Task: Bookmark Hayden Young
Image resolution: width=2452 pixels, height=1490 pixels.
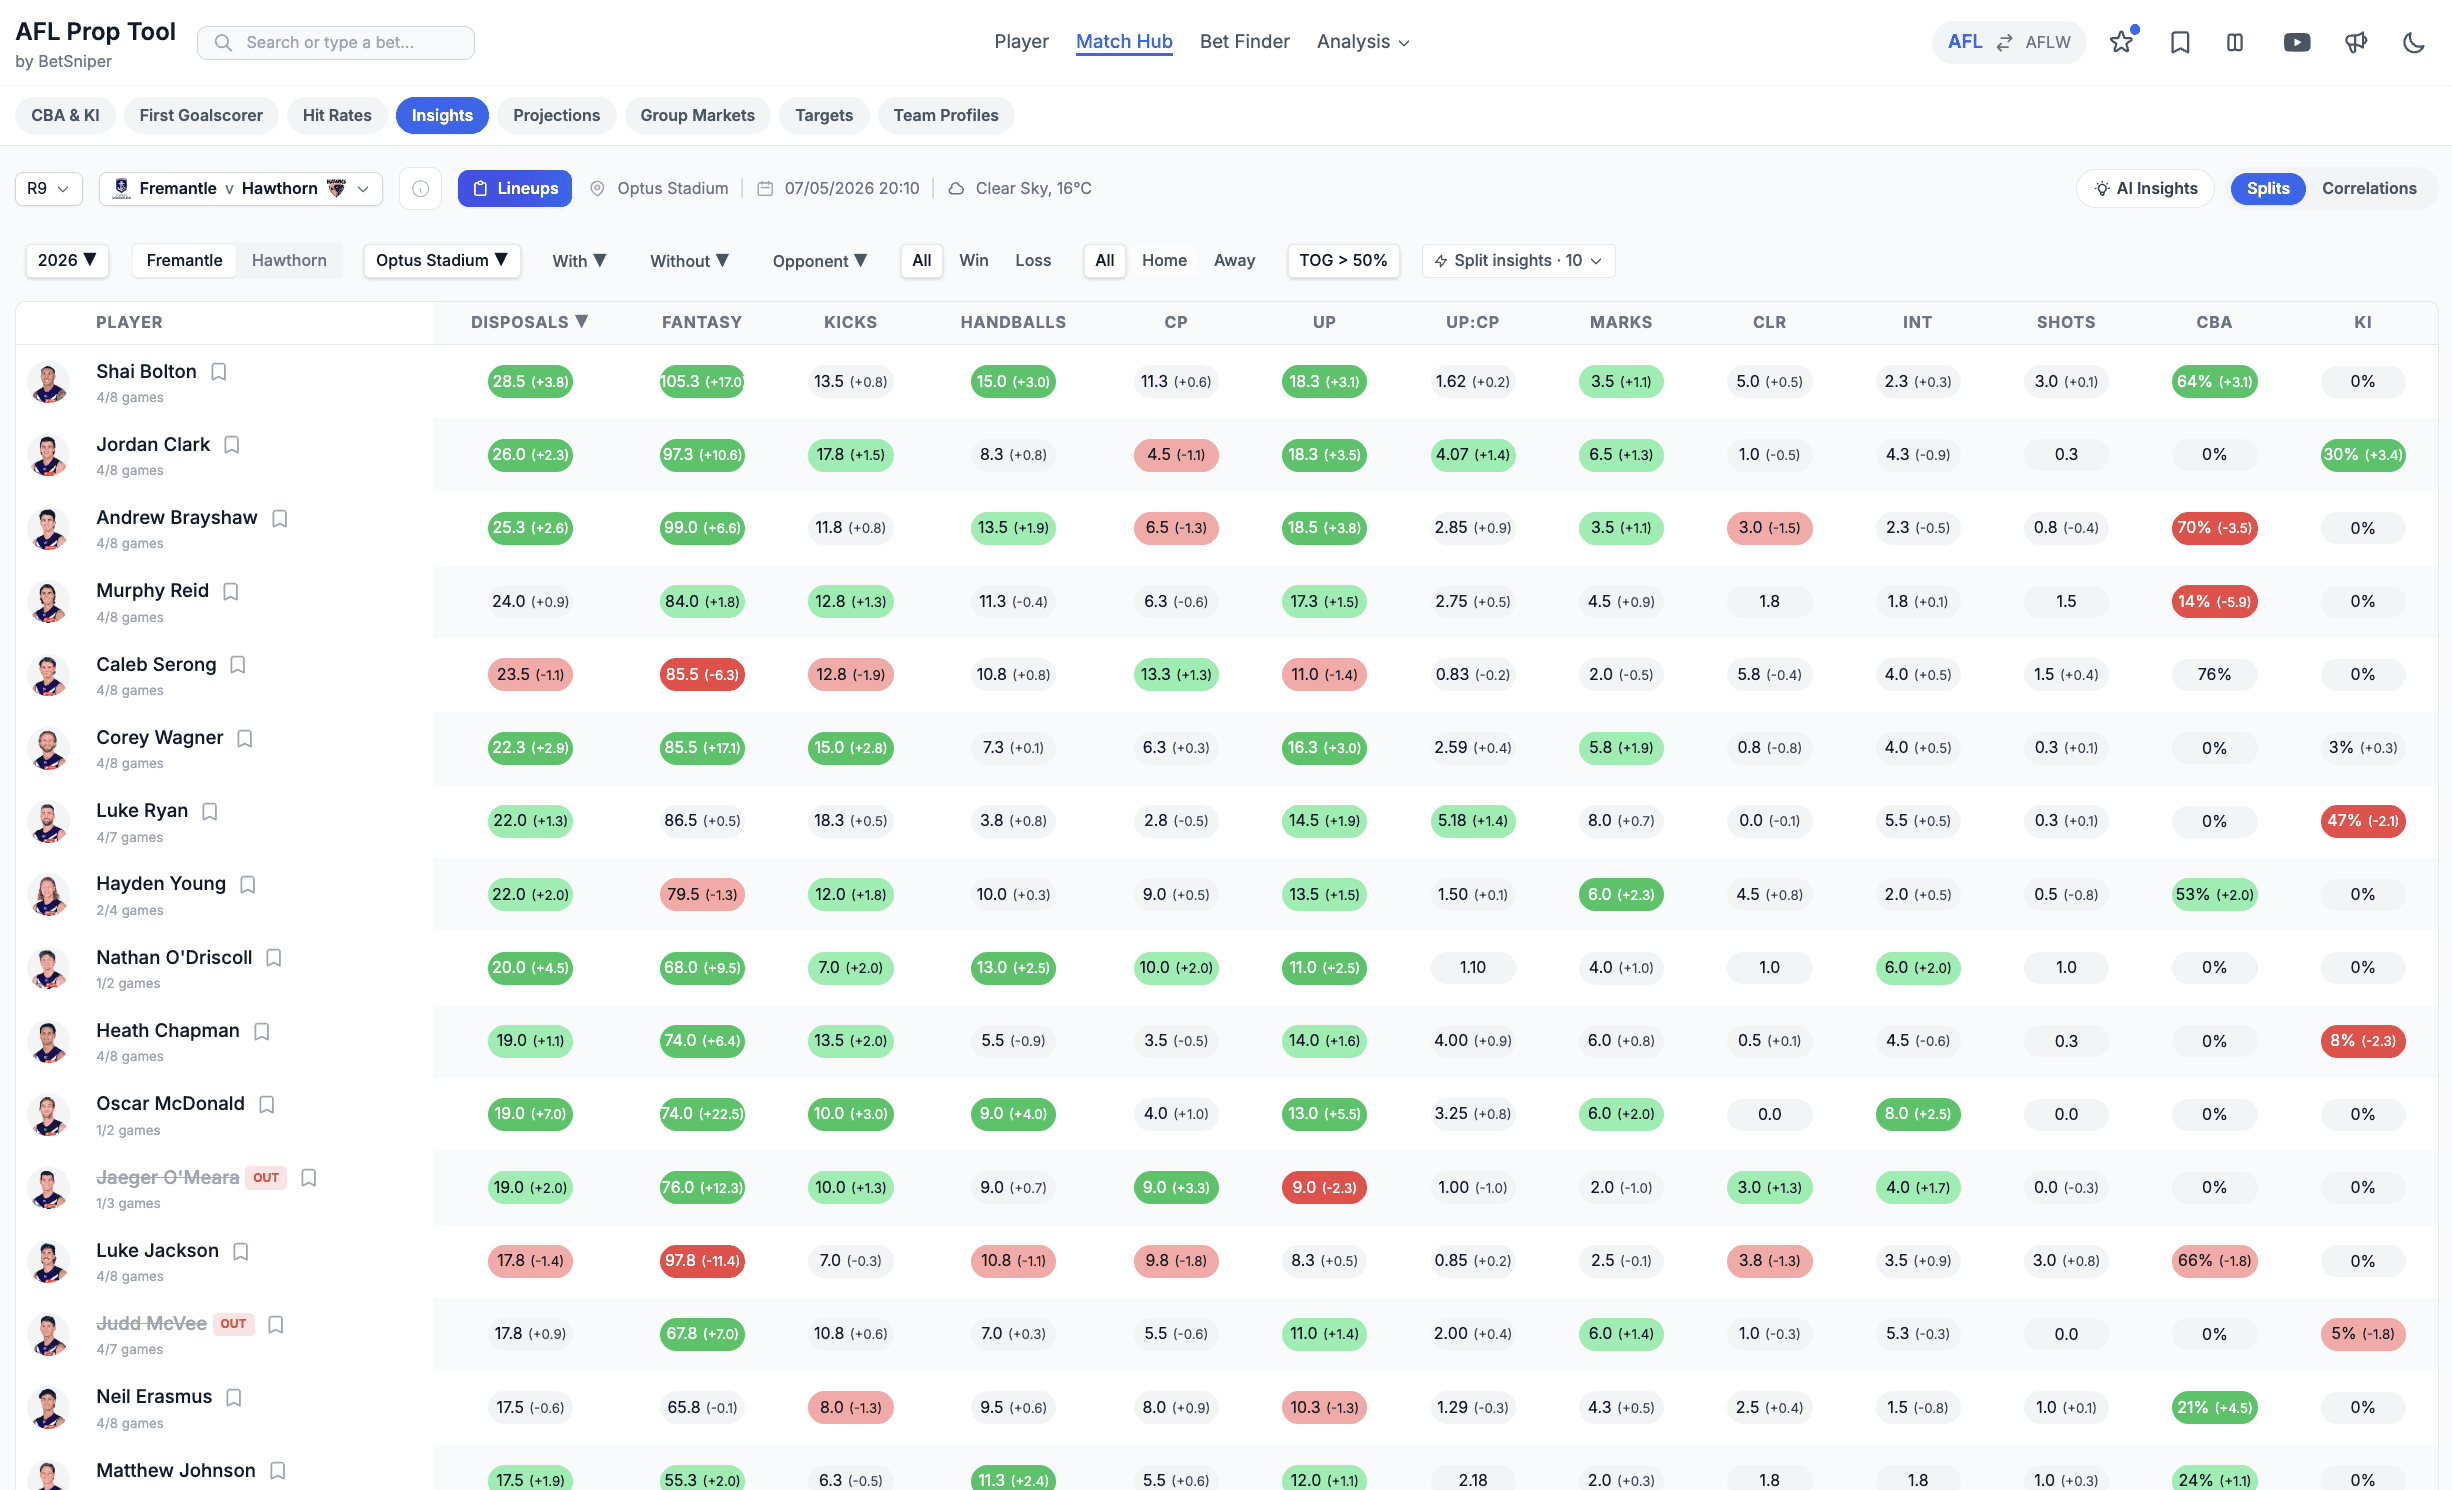Action: [x=248, y=884]
